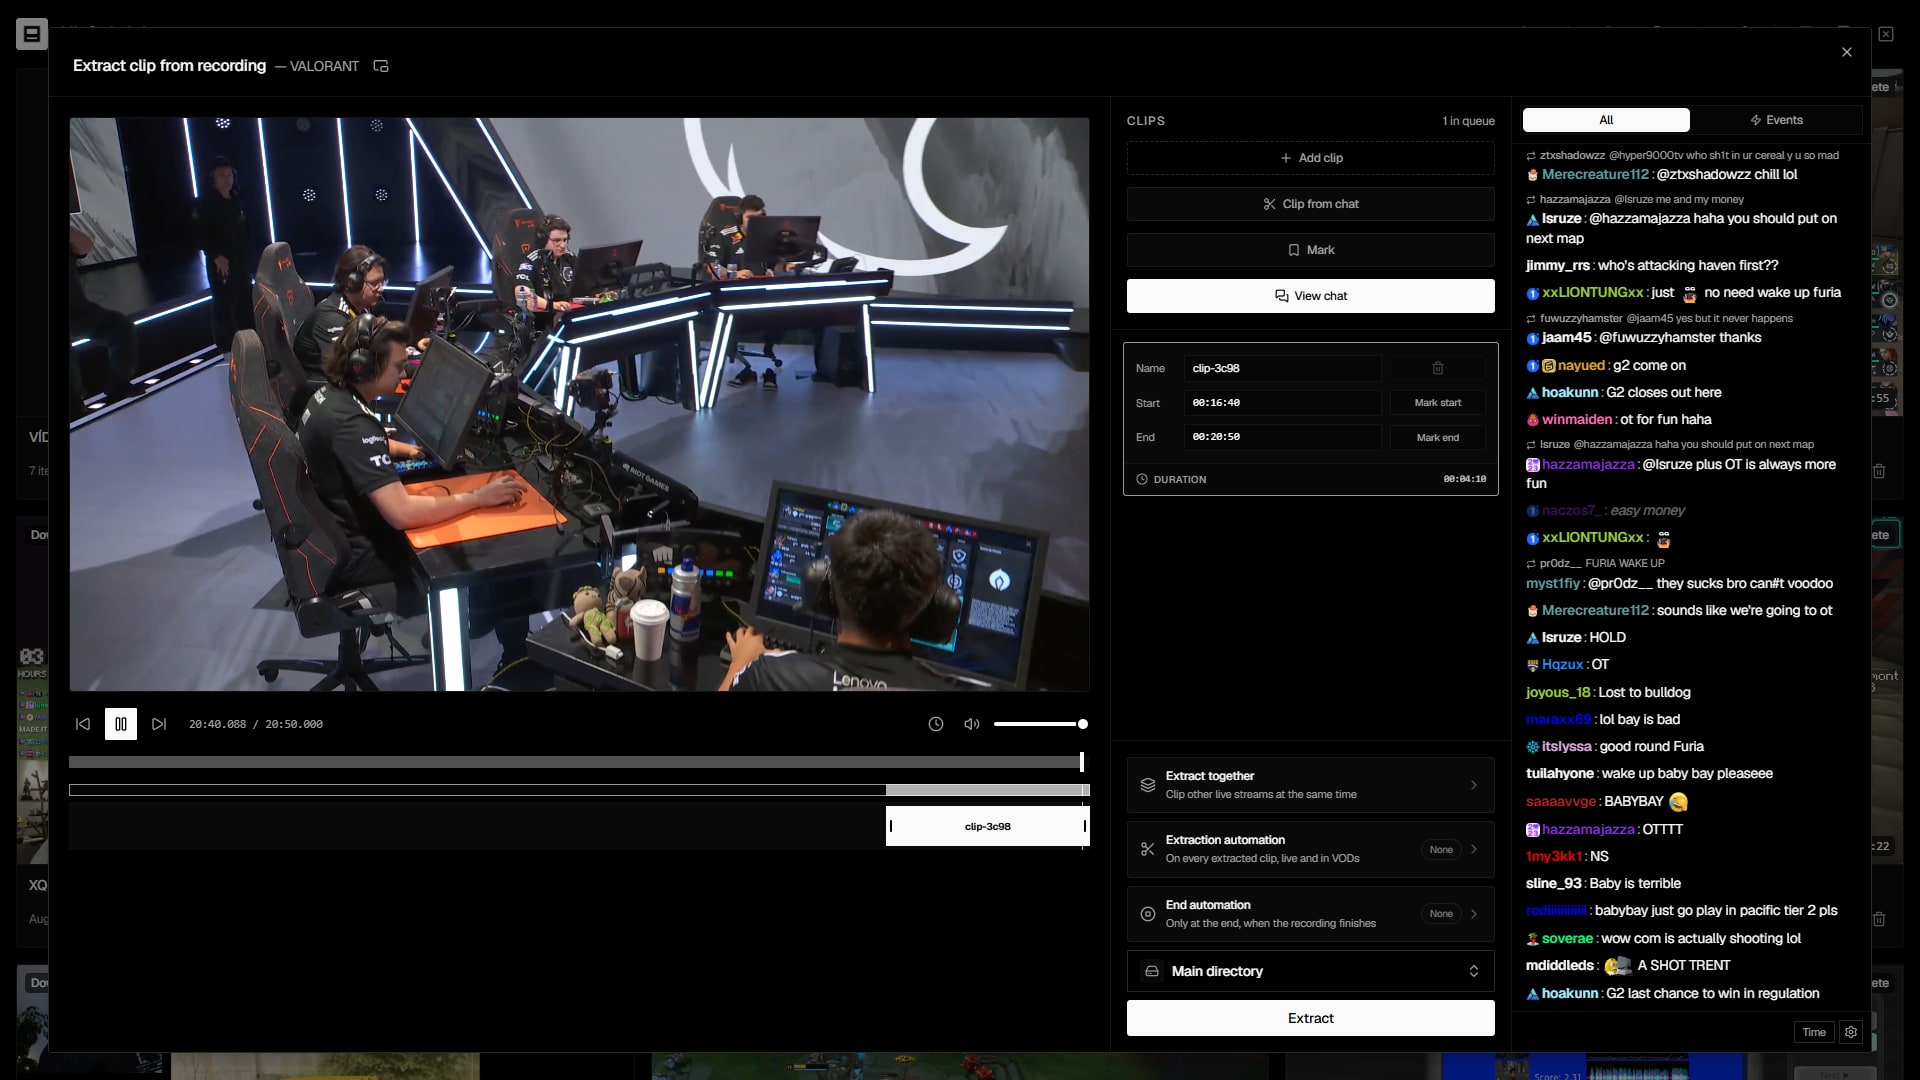Click the Extract button

click(1311, 1018)
